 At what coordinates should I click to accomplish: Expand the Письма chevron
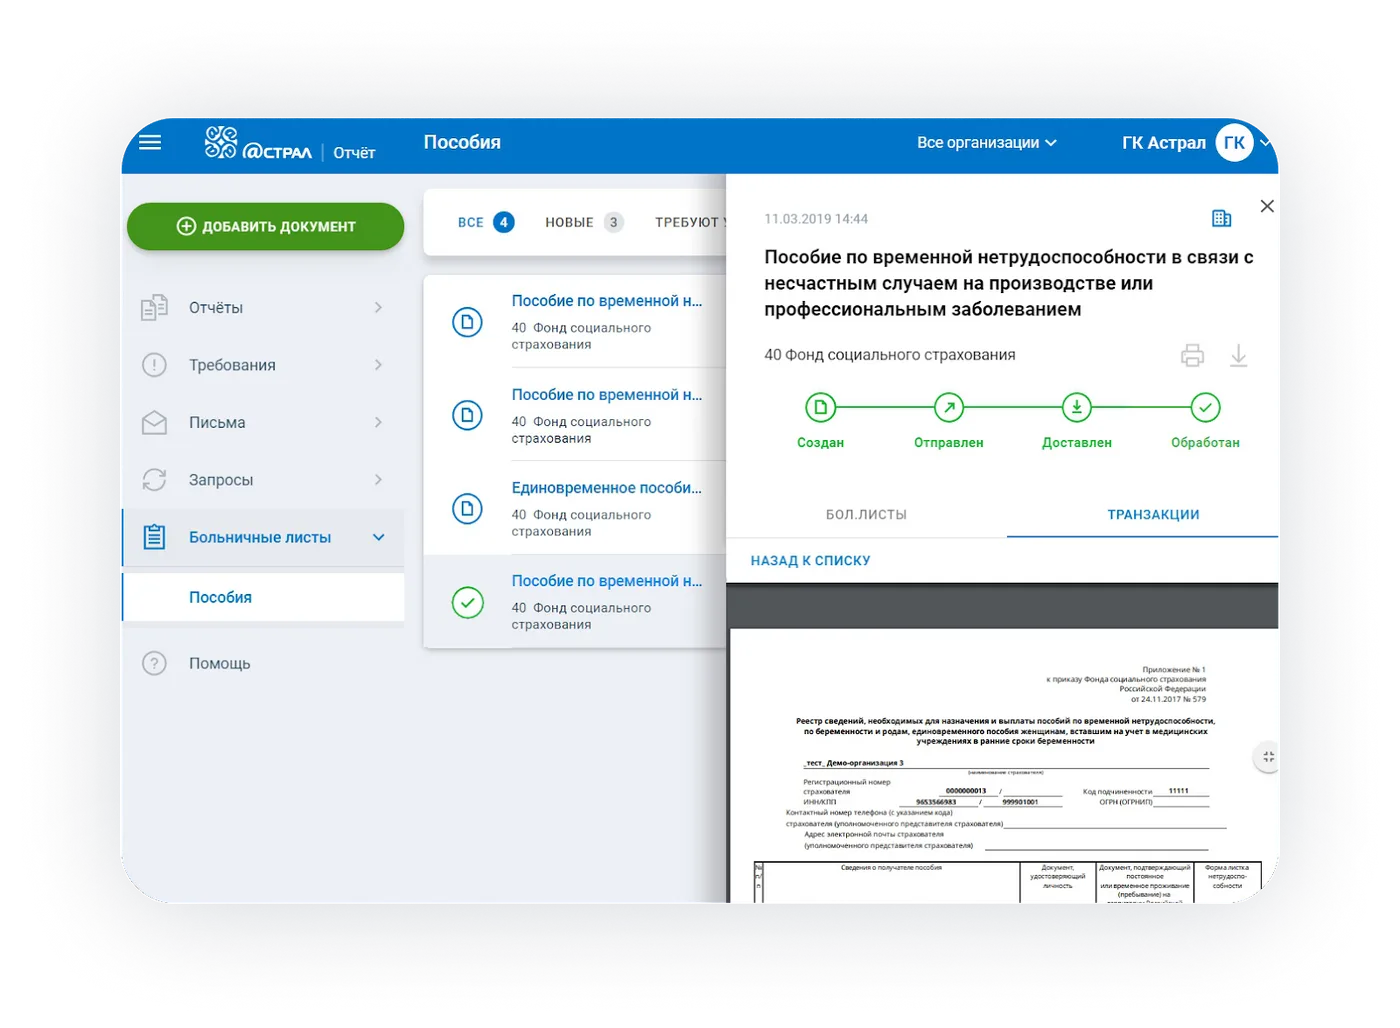378,422
